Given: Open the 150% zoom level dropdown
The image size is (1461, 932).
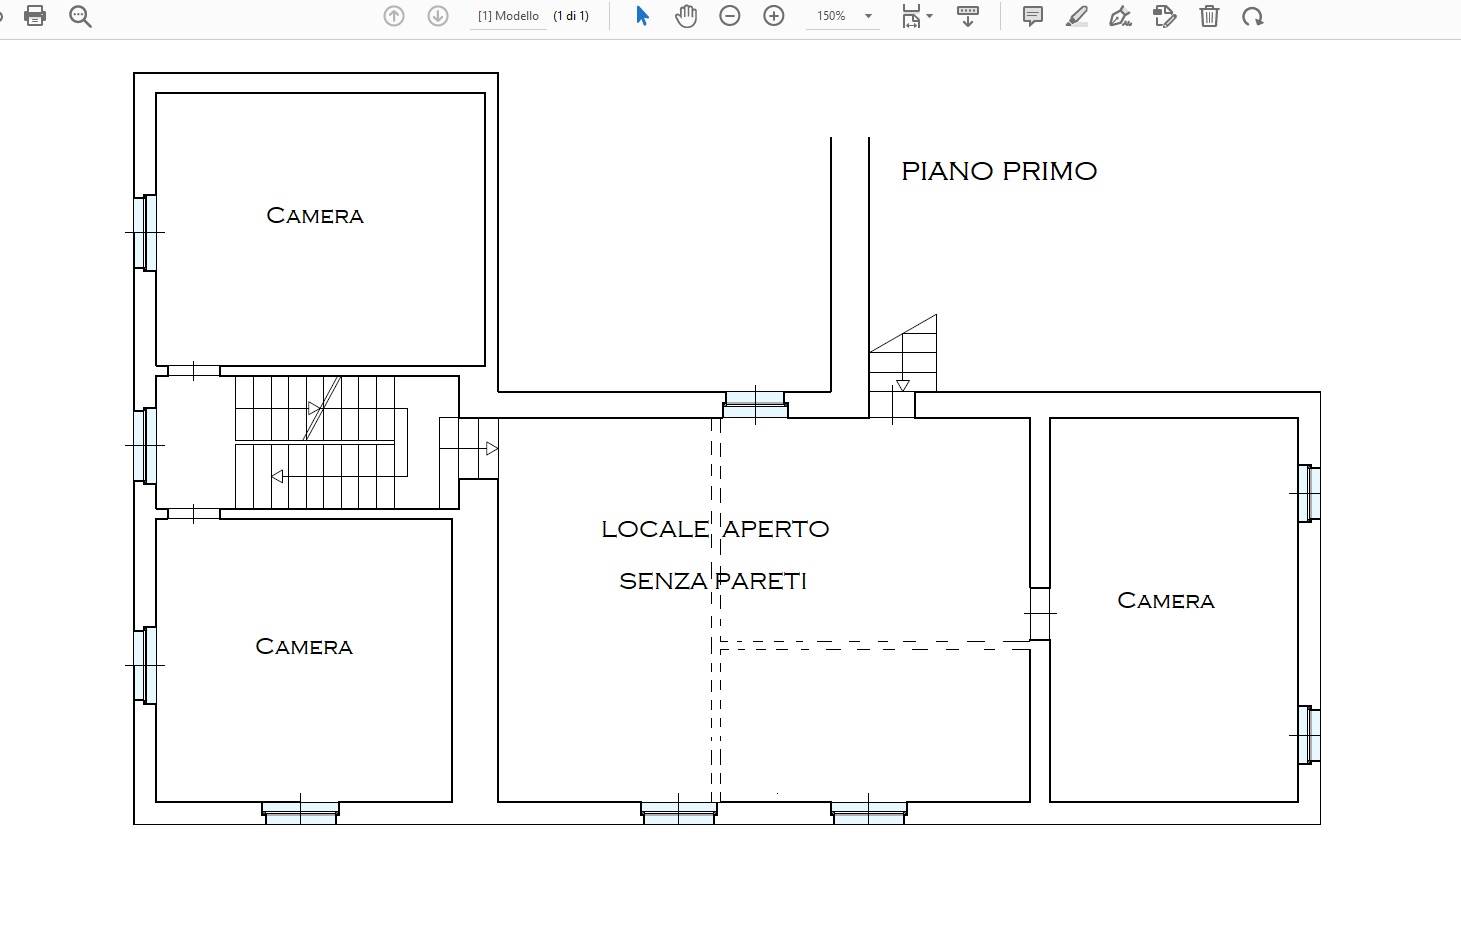Looking at the screenshot, I should (868, 16).
